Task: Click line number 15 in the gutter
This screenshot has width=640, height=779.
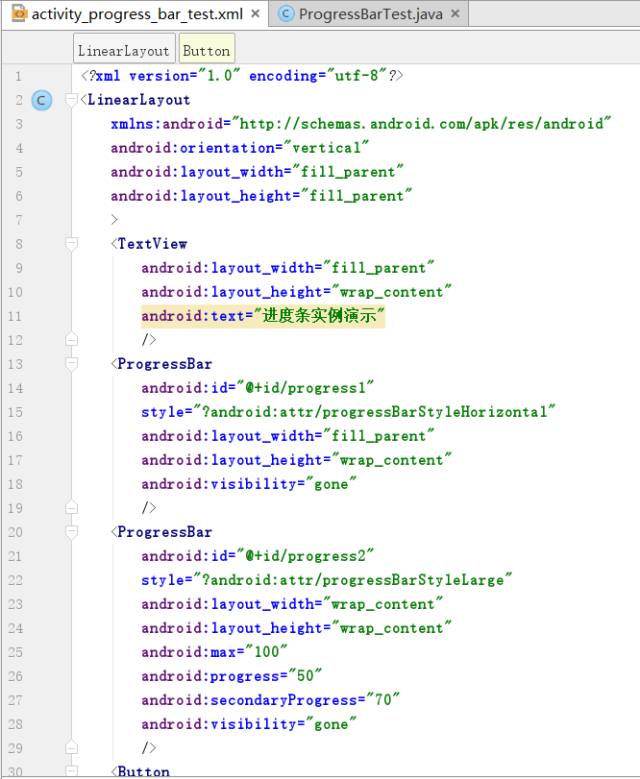Action: (15, 412)
